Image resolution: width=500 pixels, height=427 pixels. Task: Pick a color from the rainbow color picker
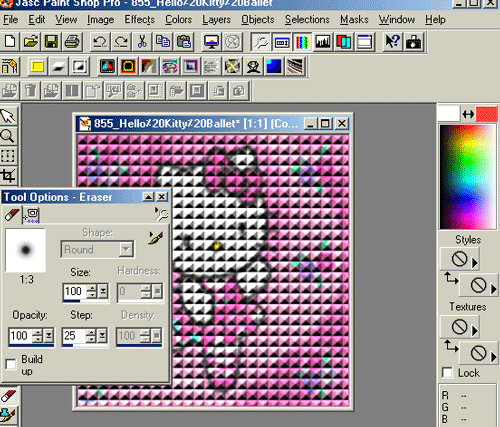467,177
